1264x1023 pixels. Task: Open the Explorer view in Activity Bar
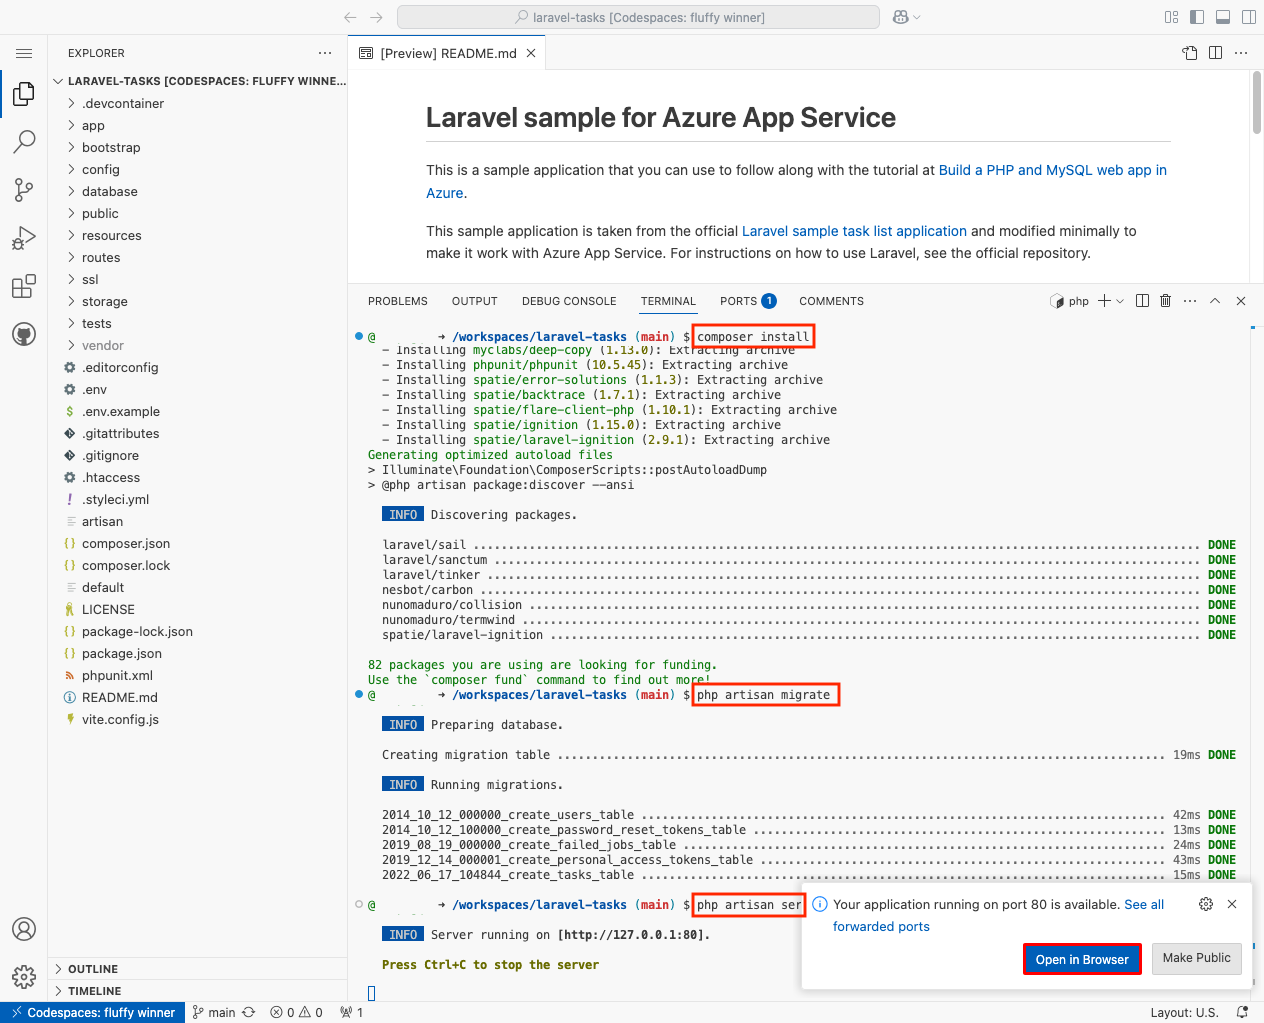[24, 93]
